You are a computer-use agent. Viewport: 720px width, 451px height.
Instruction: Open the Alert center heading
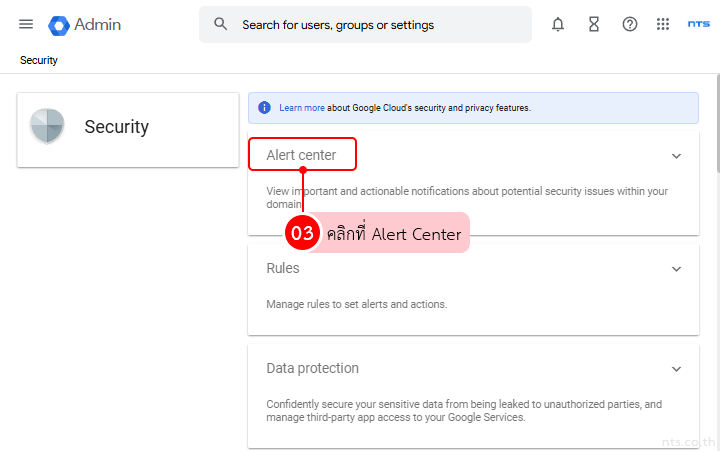301,155
